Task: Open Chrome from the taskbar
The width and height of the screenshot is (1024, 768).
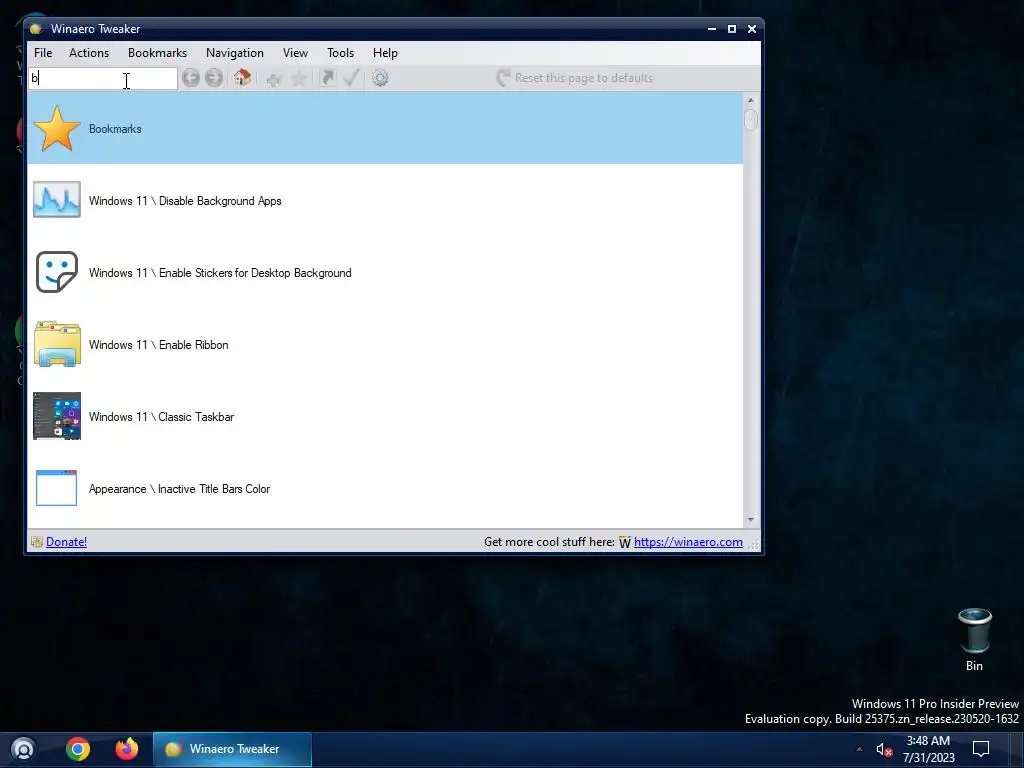Action: [78, 749]
